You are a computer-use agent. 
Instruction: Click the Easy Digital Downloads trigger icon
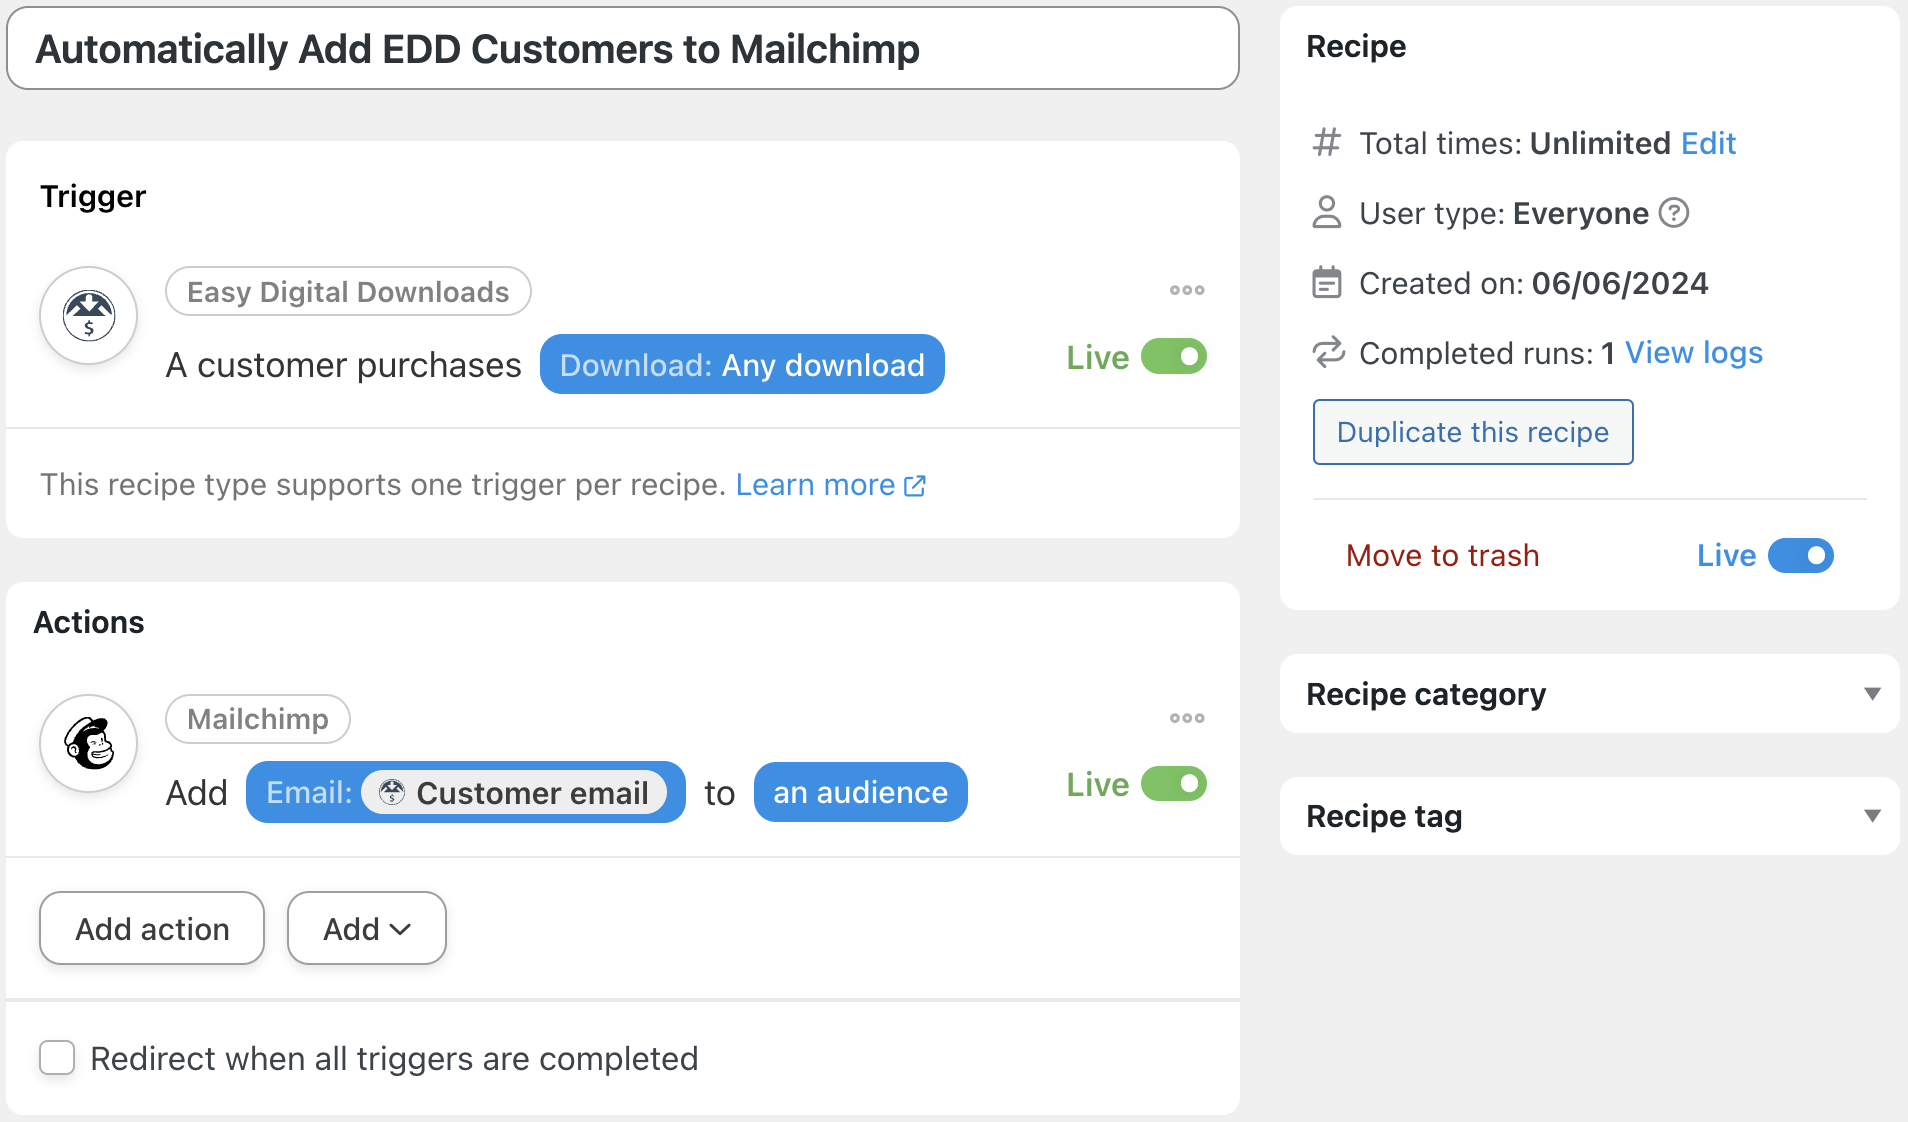click(x=89, y=316)
